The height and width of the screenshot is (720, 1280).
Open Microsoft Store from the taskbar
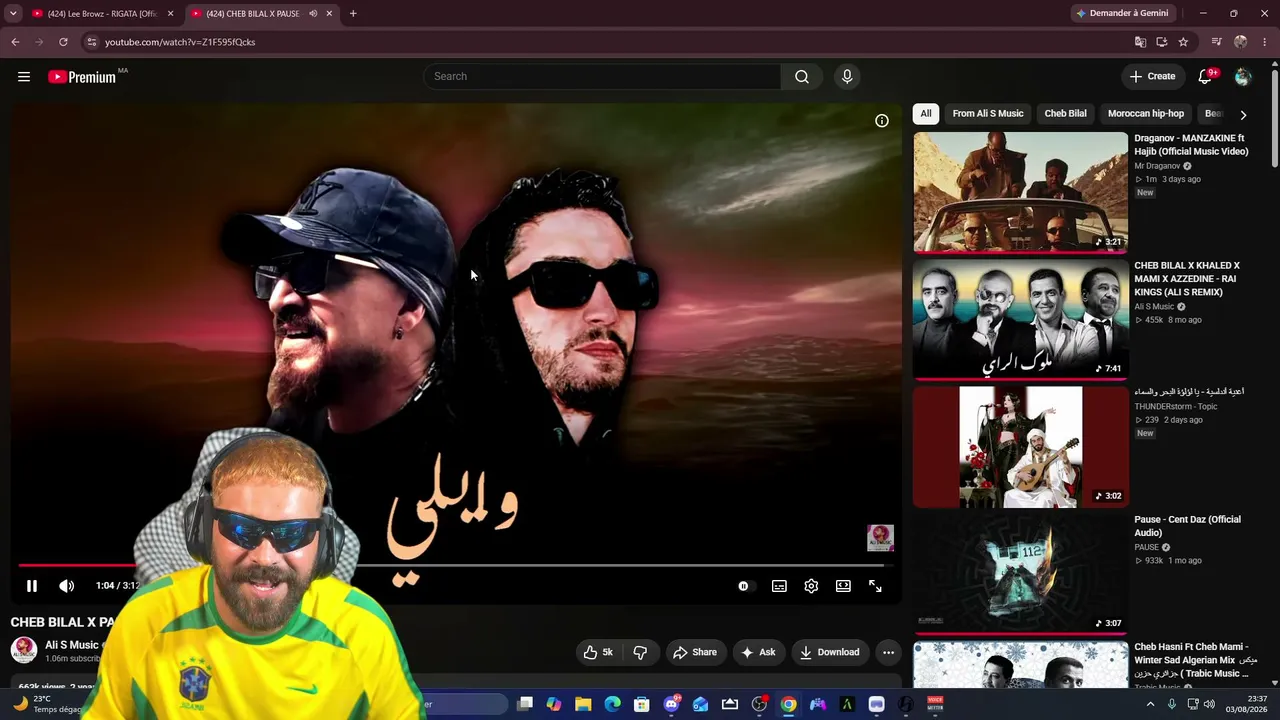coord(642,704)
